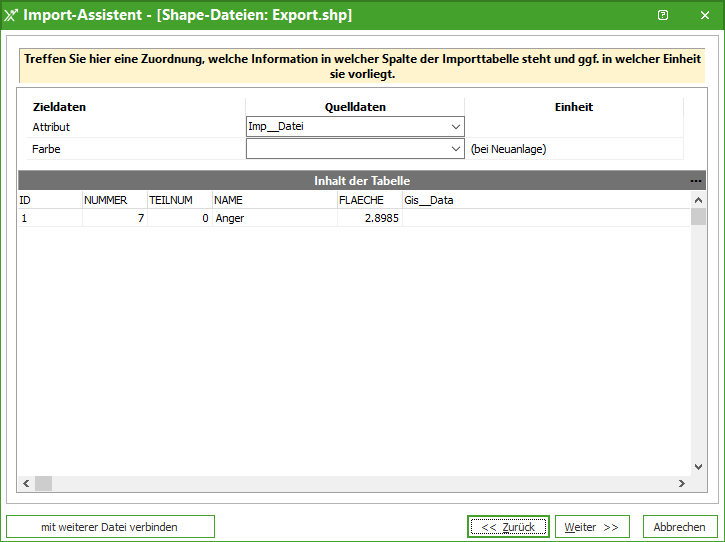
Task: Click the help icon in title bar
Action: click(x=663, y=15)
